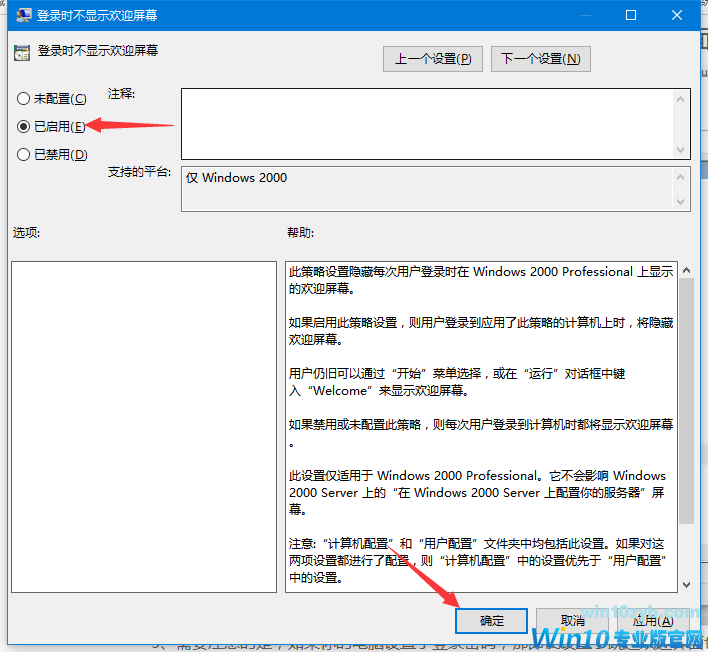Click the 下一个设置(N) button

click(540, 59)
